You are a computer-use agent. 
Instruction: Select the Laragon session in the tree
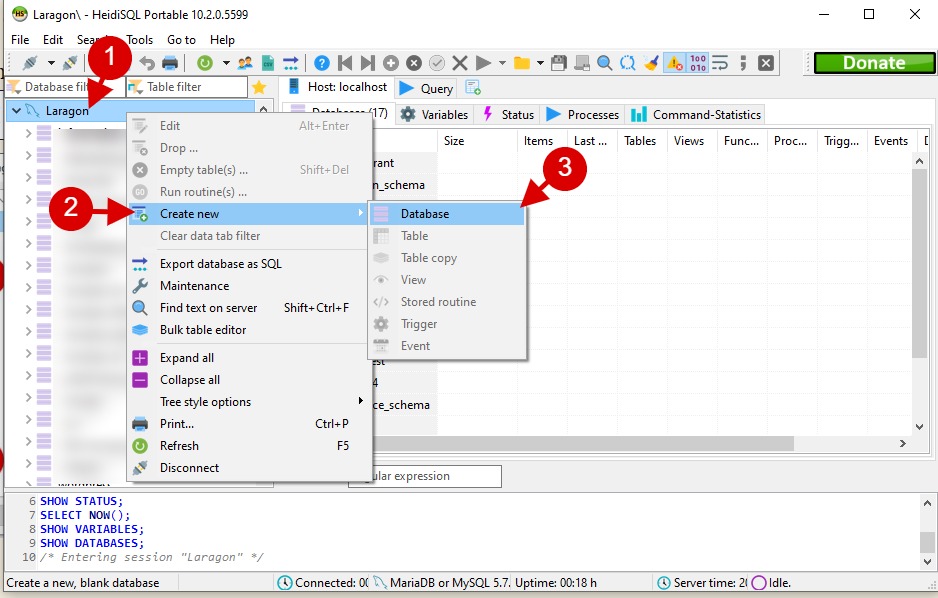point(67,111)
